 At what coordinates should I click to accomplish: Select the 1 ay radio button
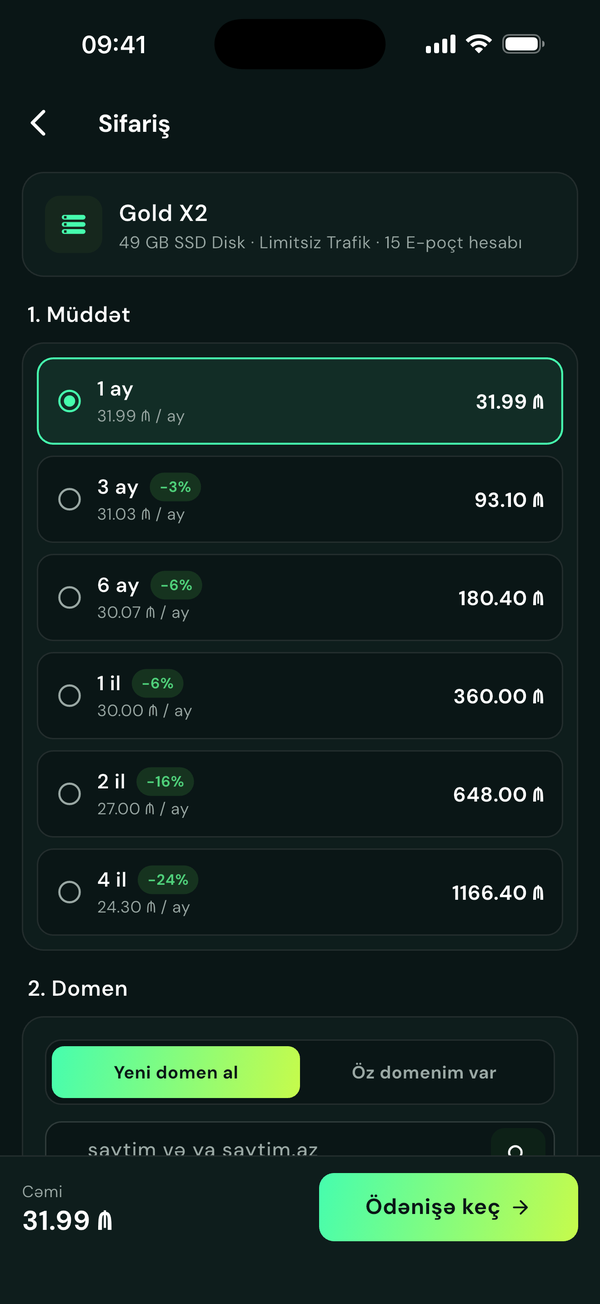(x=69, y=401)
